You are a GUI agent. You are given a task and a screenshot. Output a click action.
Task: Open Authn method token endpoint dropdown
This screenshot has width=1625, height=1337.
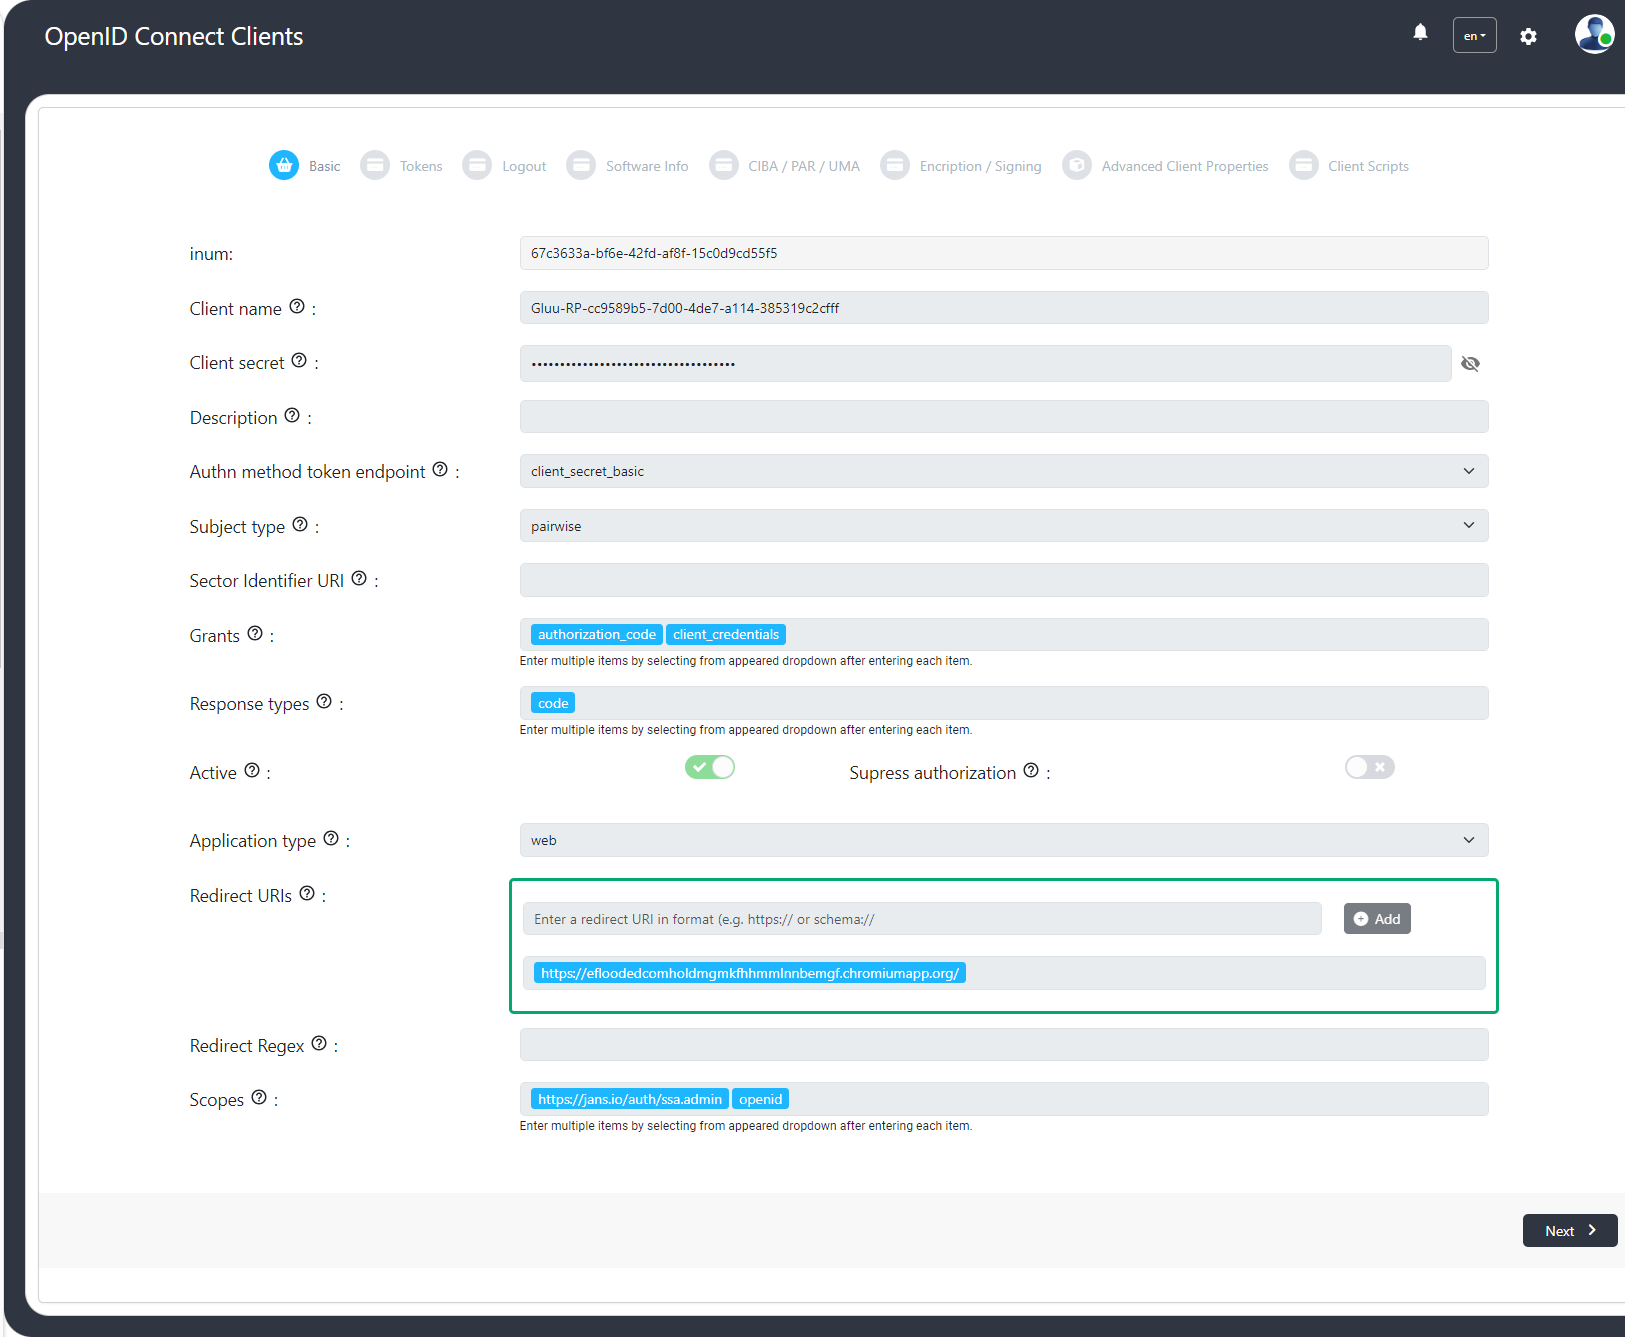(x=1003, y=471)
